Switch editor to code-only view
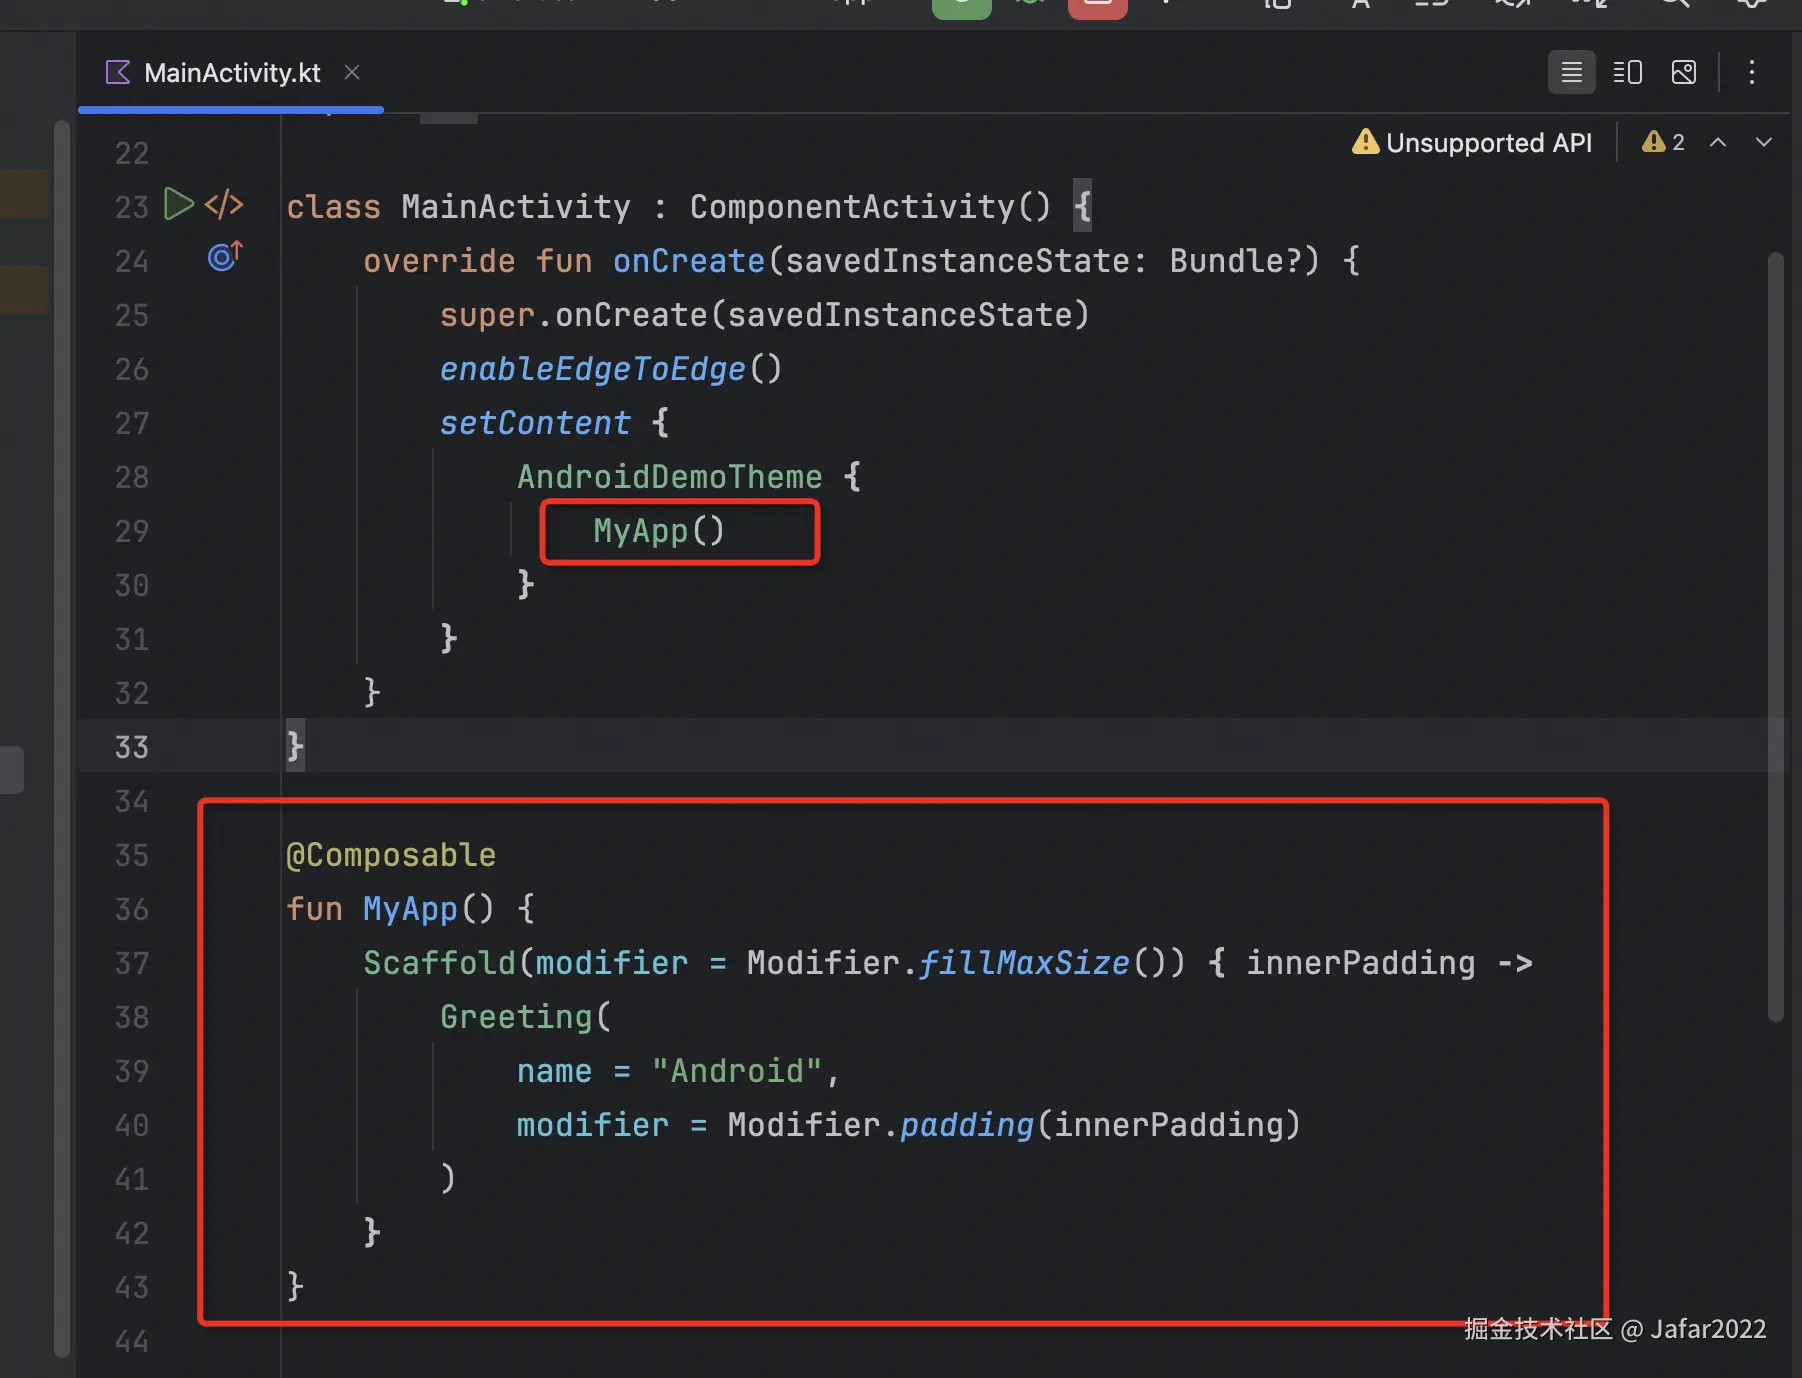 tap(1571, 72)
